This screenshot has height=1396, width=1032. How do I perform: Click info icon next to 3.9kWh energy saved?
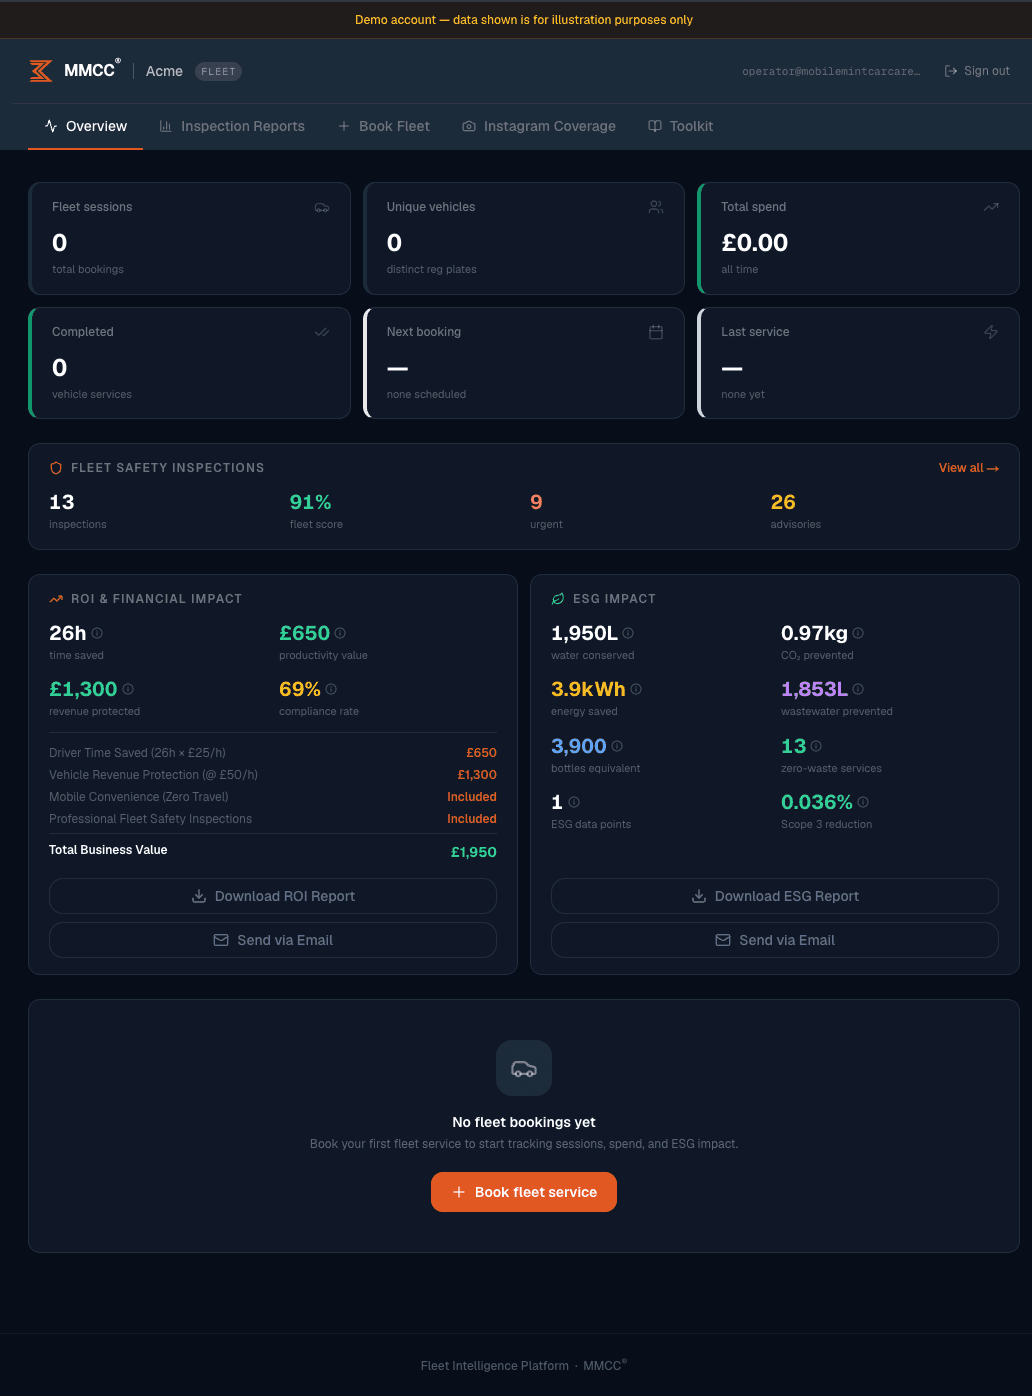tap(636, 689)
